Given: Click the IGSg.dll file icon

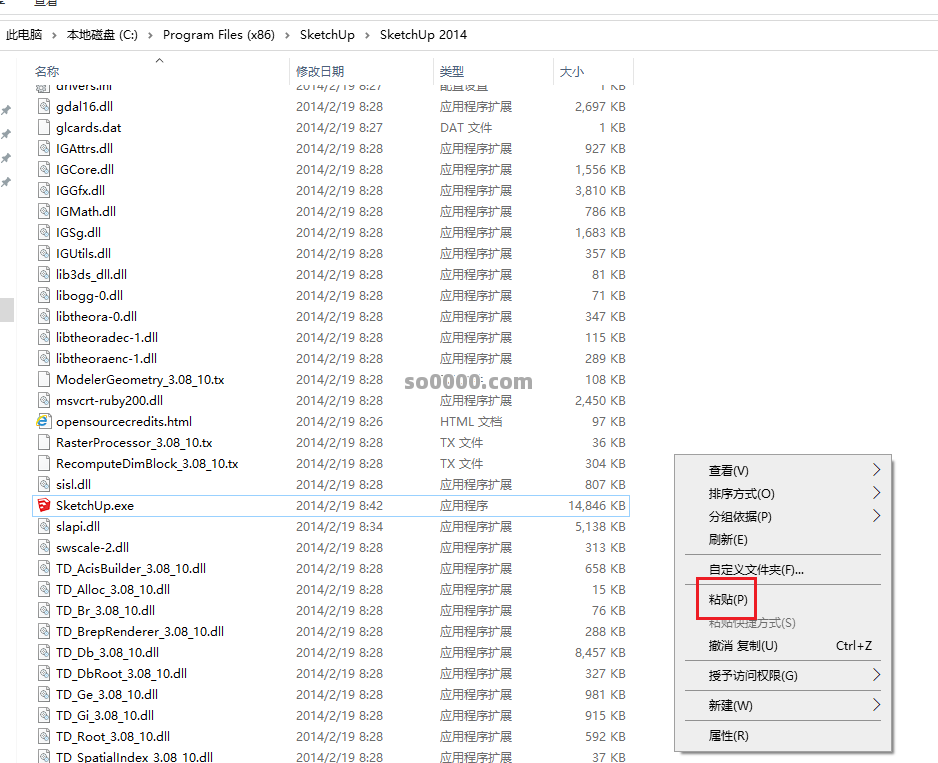Looking at the screenshot, I should pos(44,232).
